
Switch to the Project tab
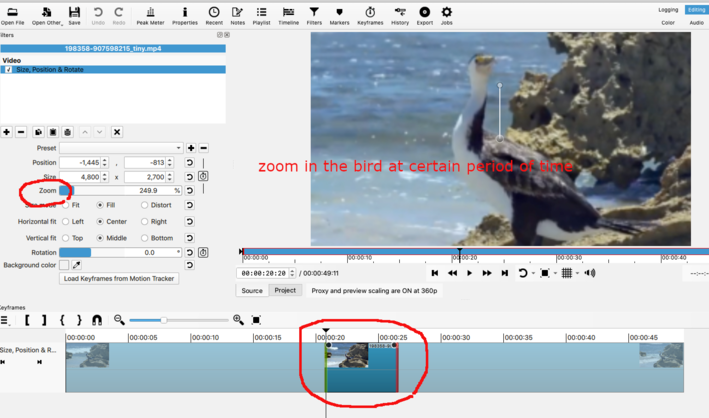pos(285,291)
